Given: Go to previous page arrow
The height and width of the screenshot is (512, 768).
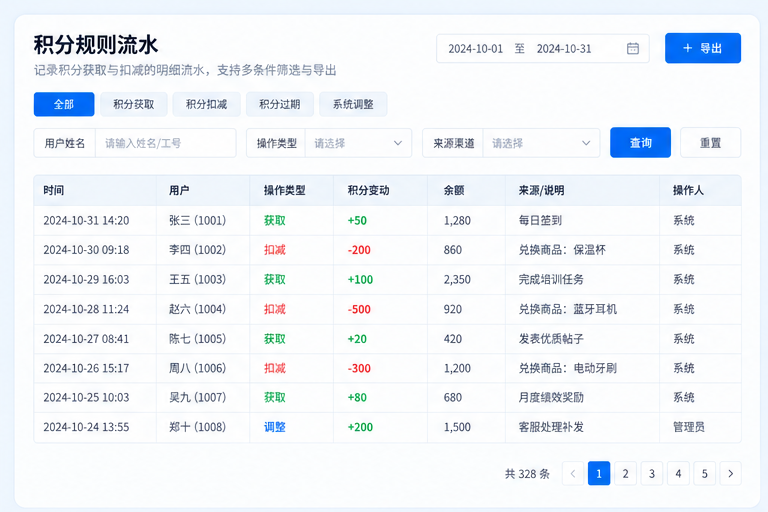Looking at the screenshot, I should coord(573,473).
